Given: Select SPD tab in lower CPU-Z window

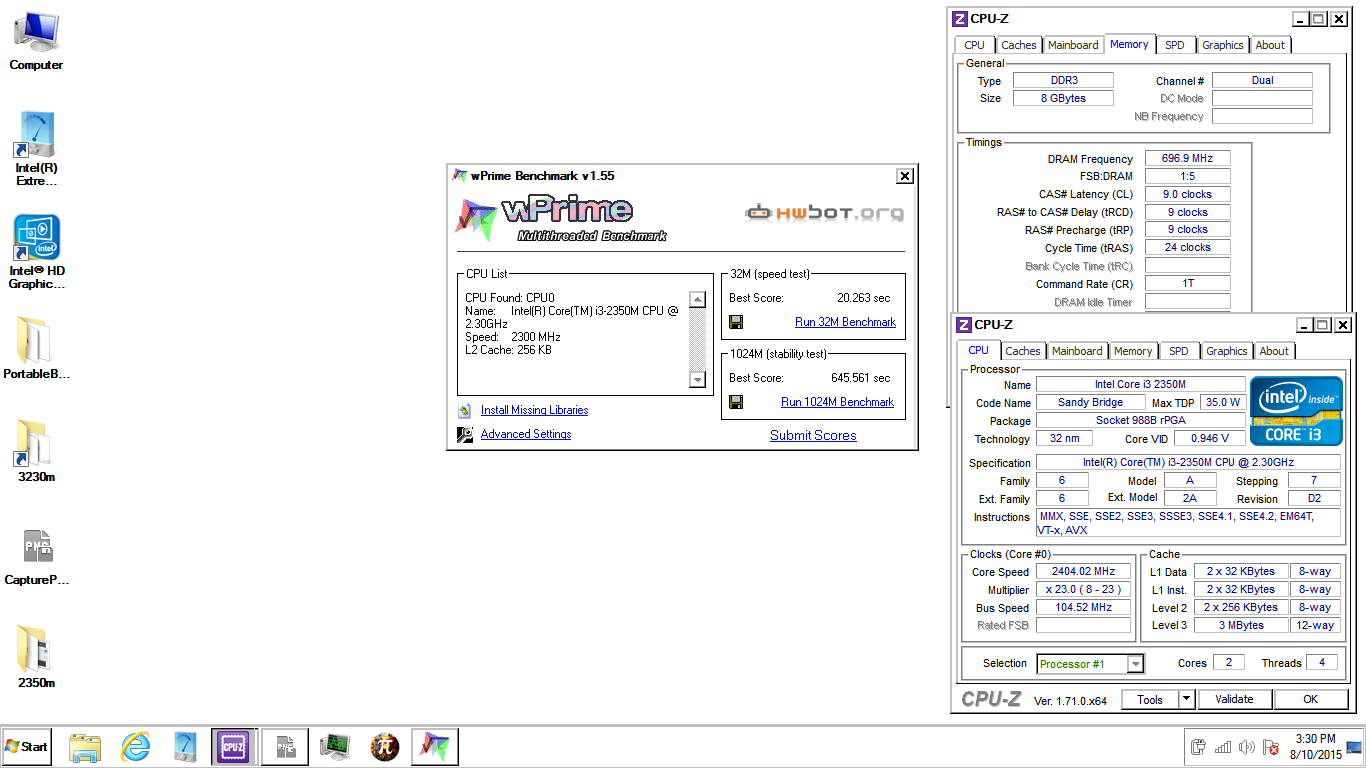Looking at the screenshot, I should [1179, 351].
